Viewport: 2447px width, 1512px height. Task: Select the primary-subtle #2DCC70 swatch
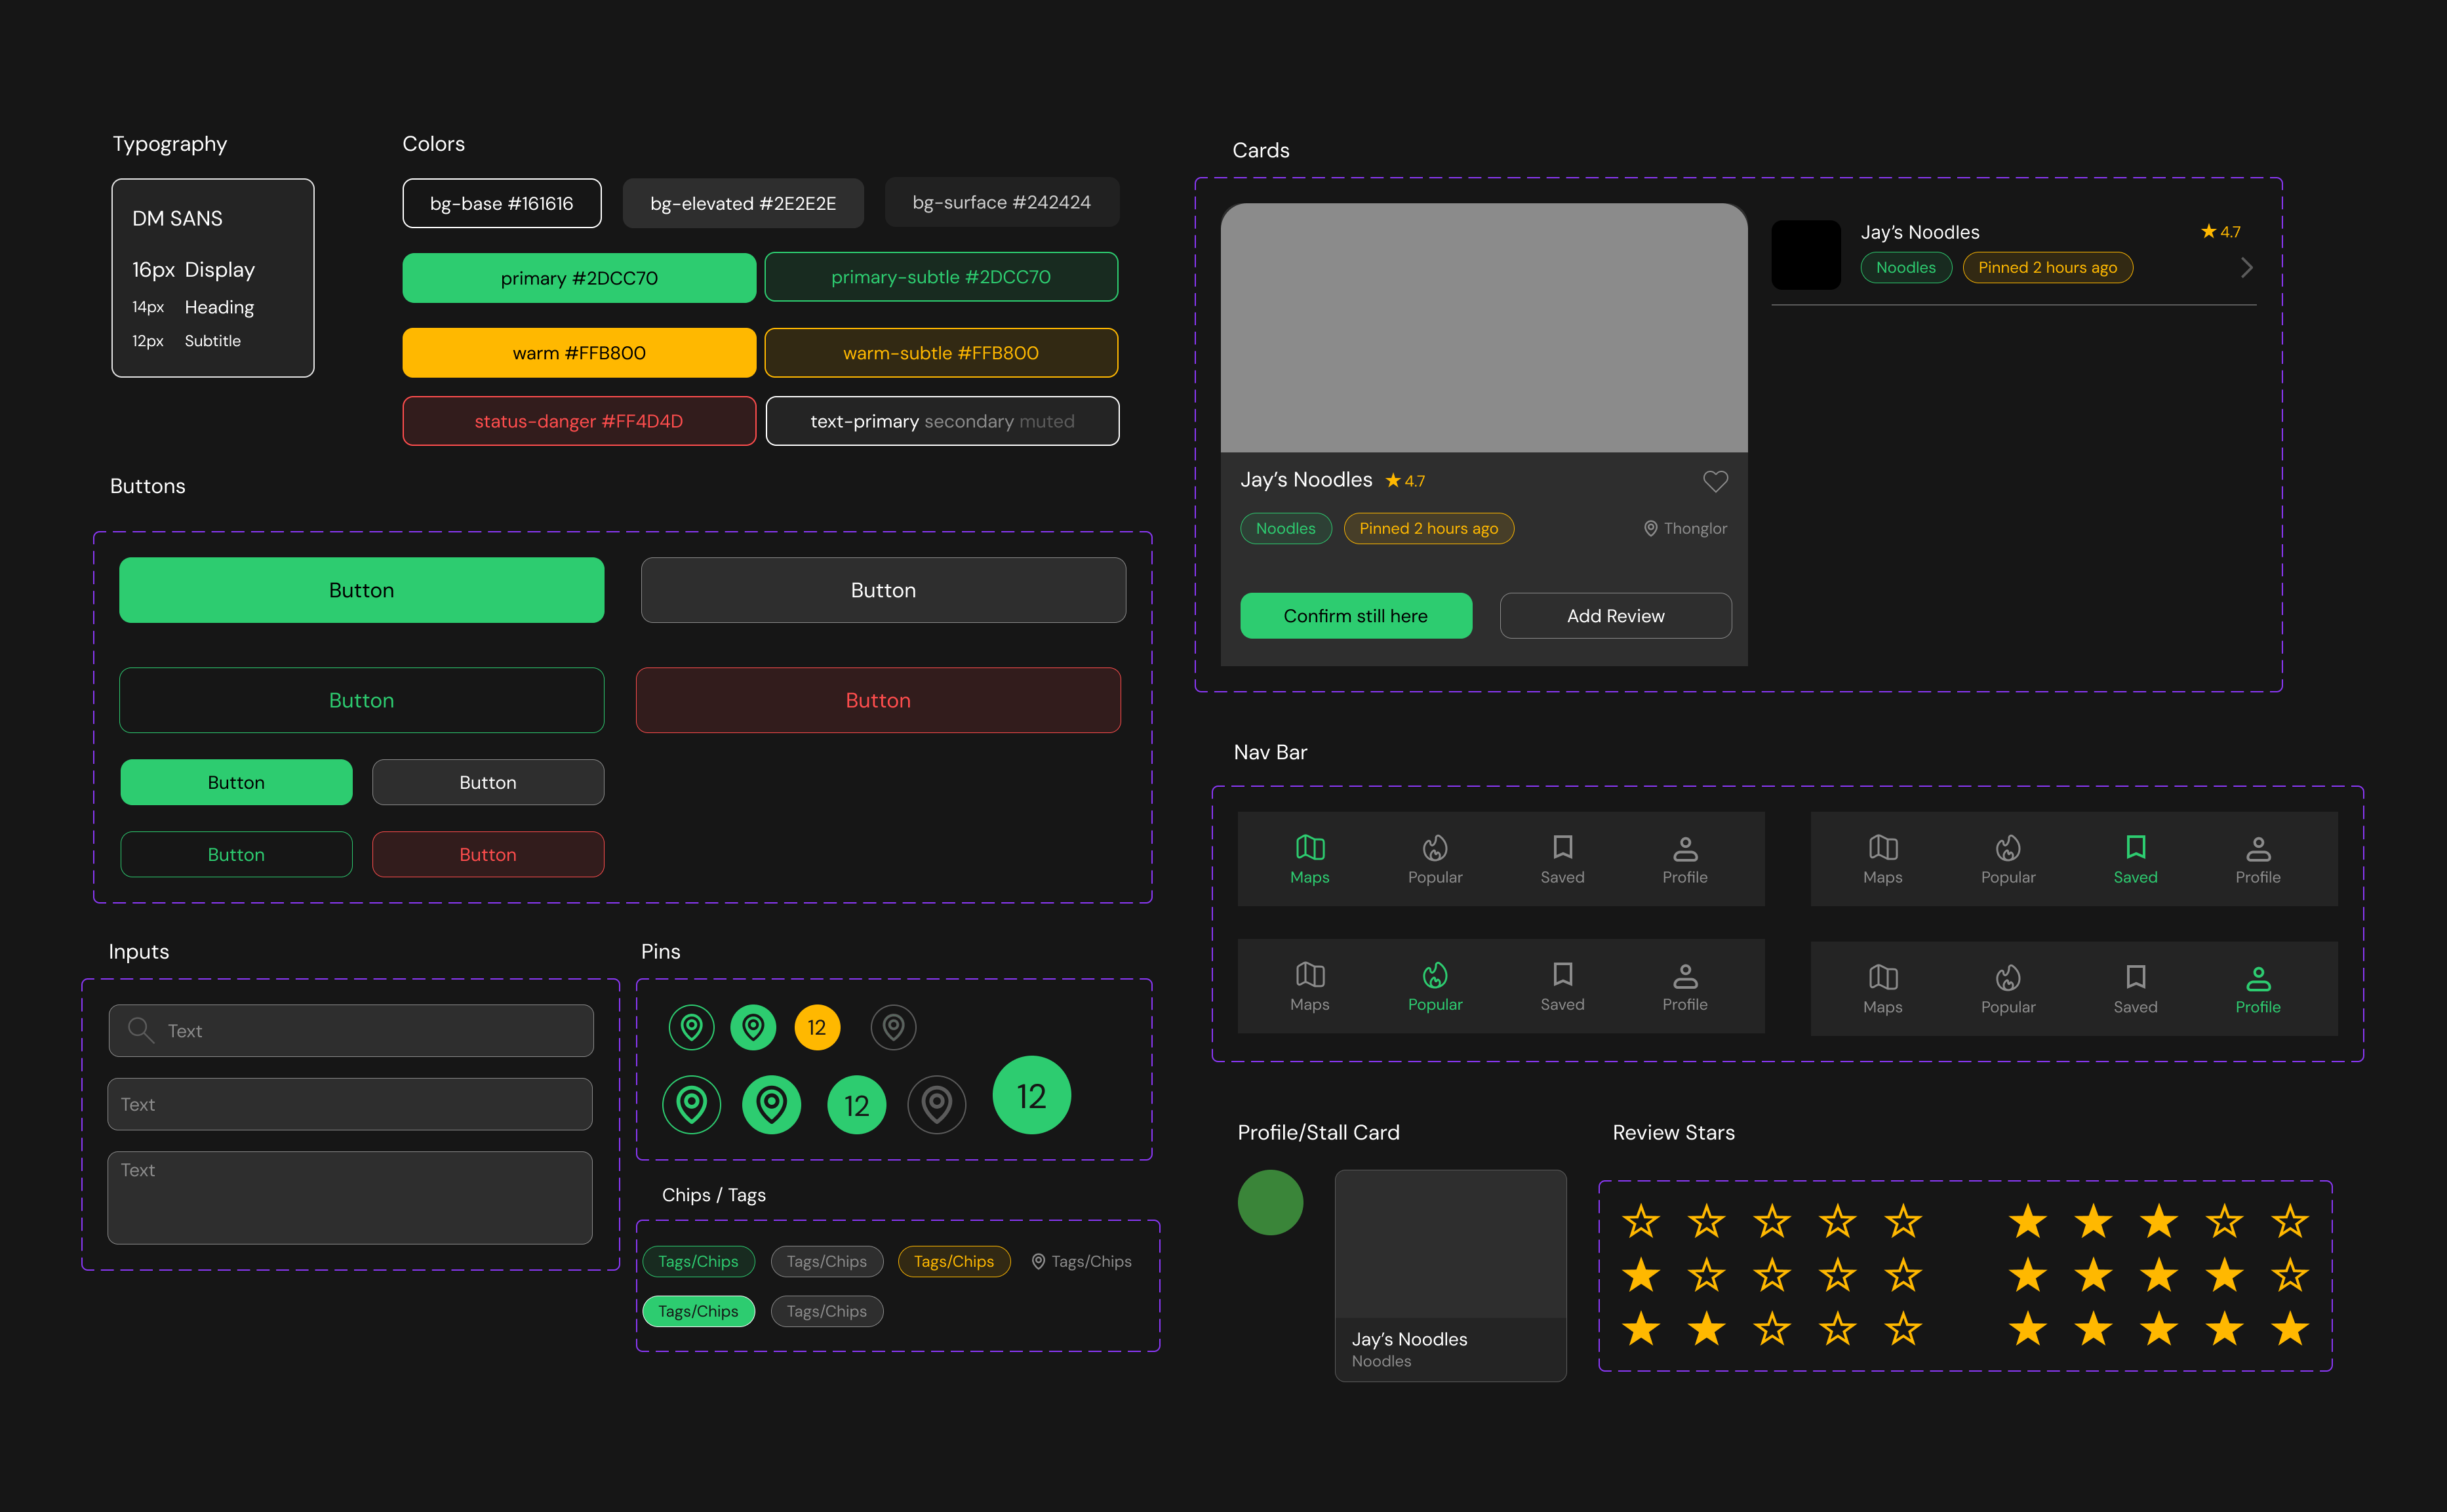point(941,277)
